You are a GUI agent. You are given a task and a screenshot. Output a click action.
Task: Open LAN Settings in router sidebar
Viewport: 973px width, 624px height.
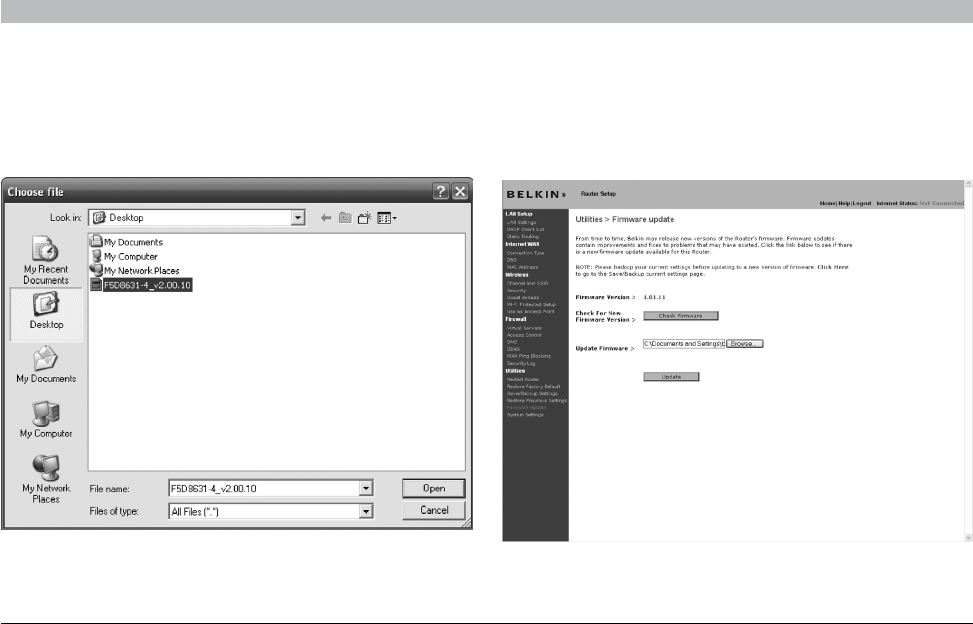click(521, 222)
